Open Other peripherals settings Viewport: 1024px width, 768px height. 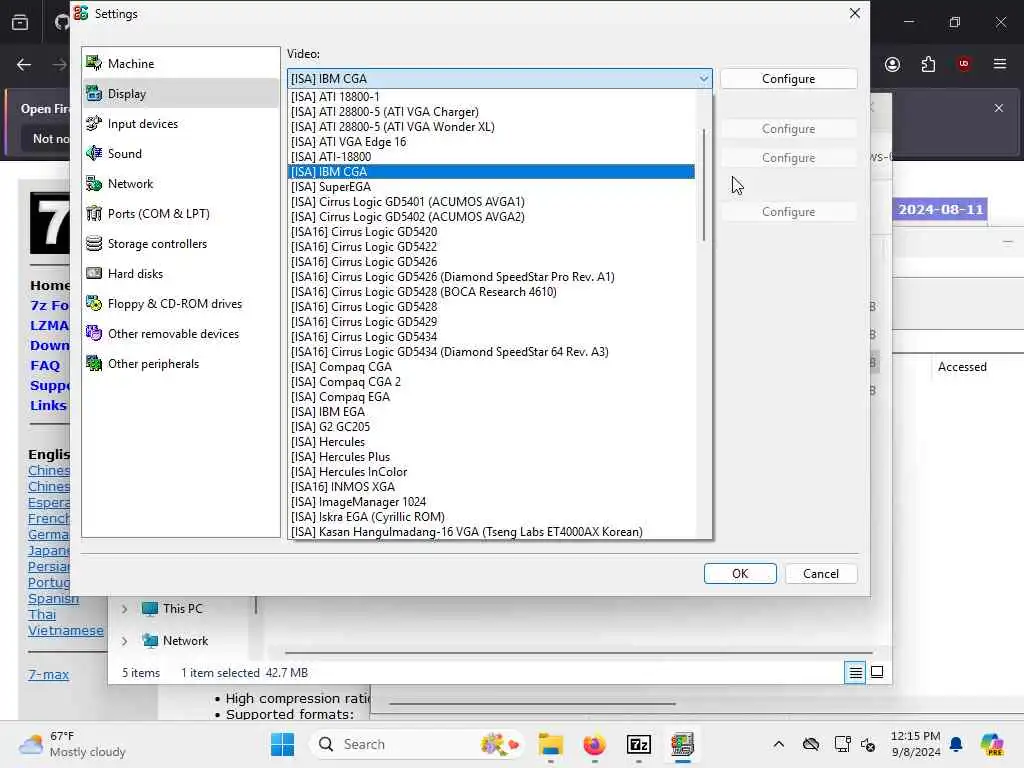point(181,364)
